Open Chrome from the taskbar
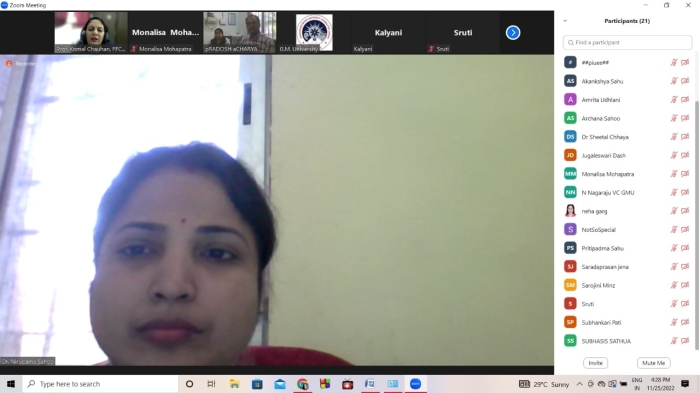700x393 pixels. (x=302, y=384)
